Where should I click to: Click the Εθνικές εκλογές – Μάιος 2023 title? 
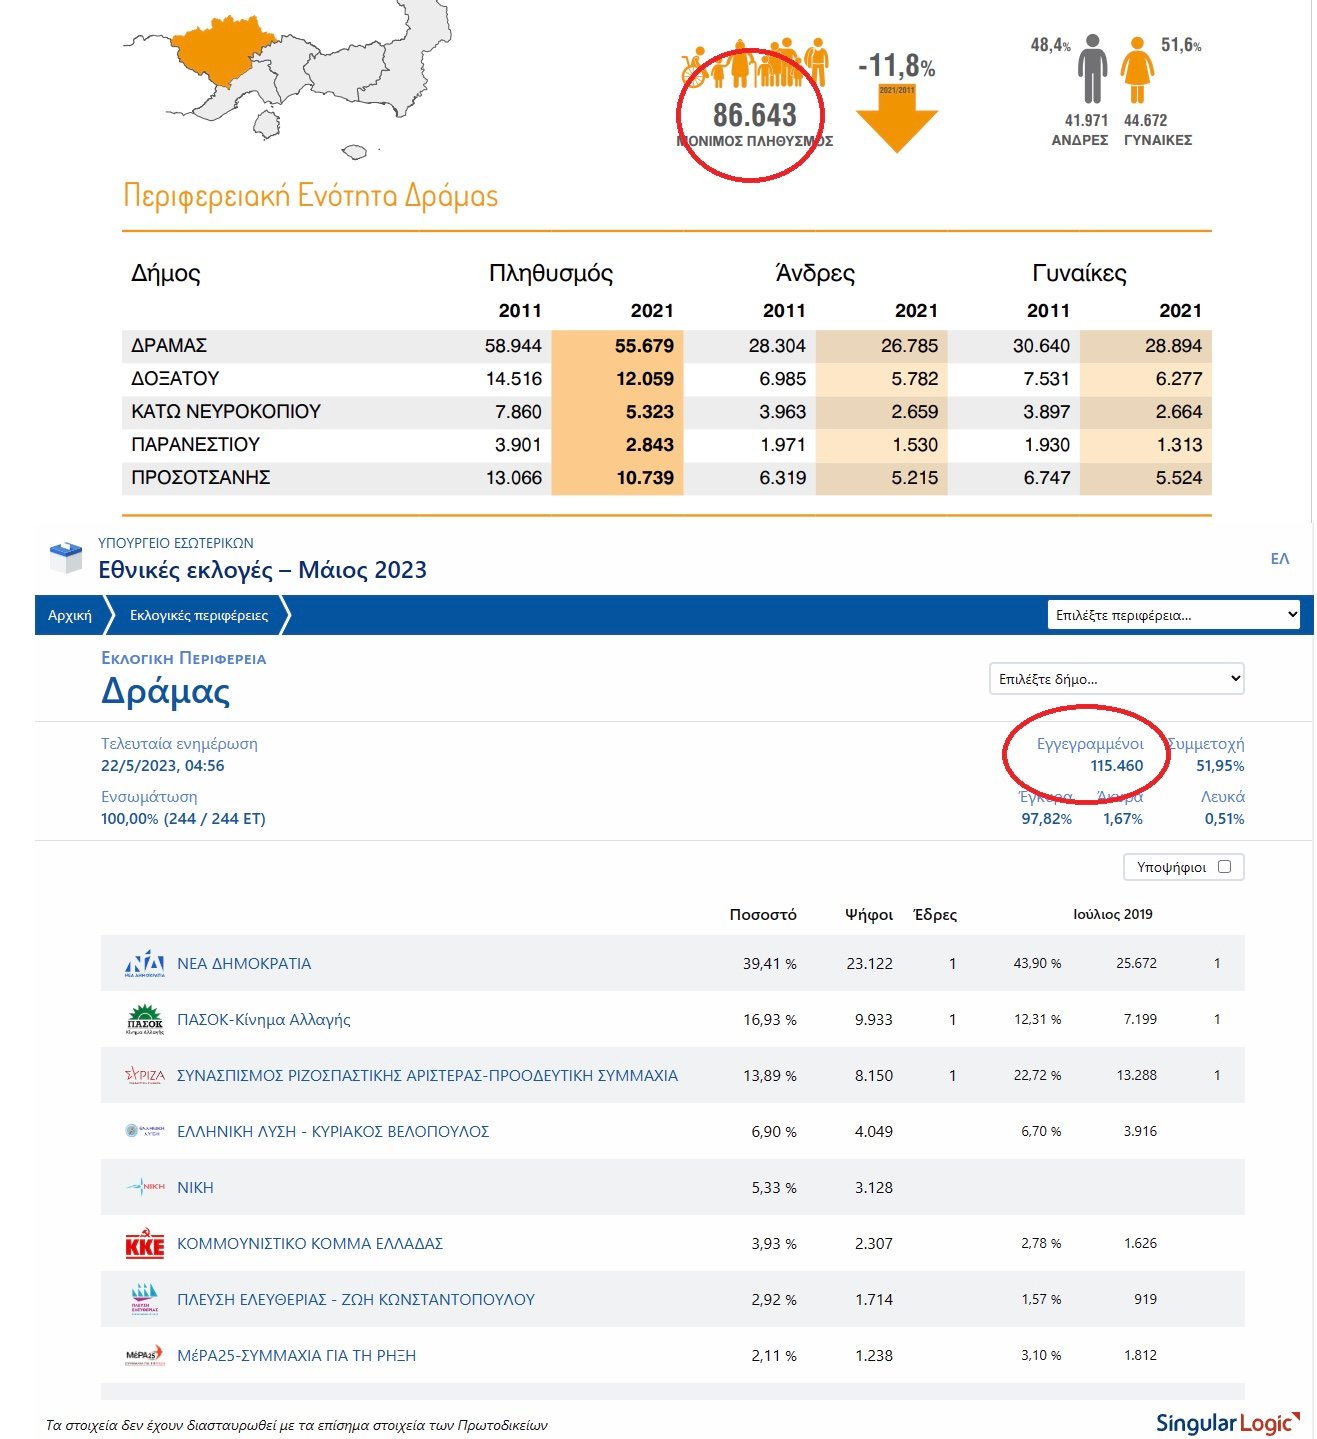click(262, 570)
